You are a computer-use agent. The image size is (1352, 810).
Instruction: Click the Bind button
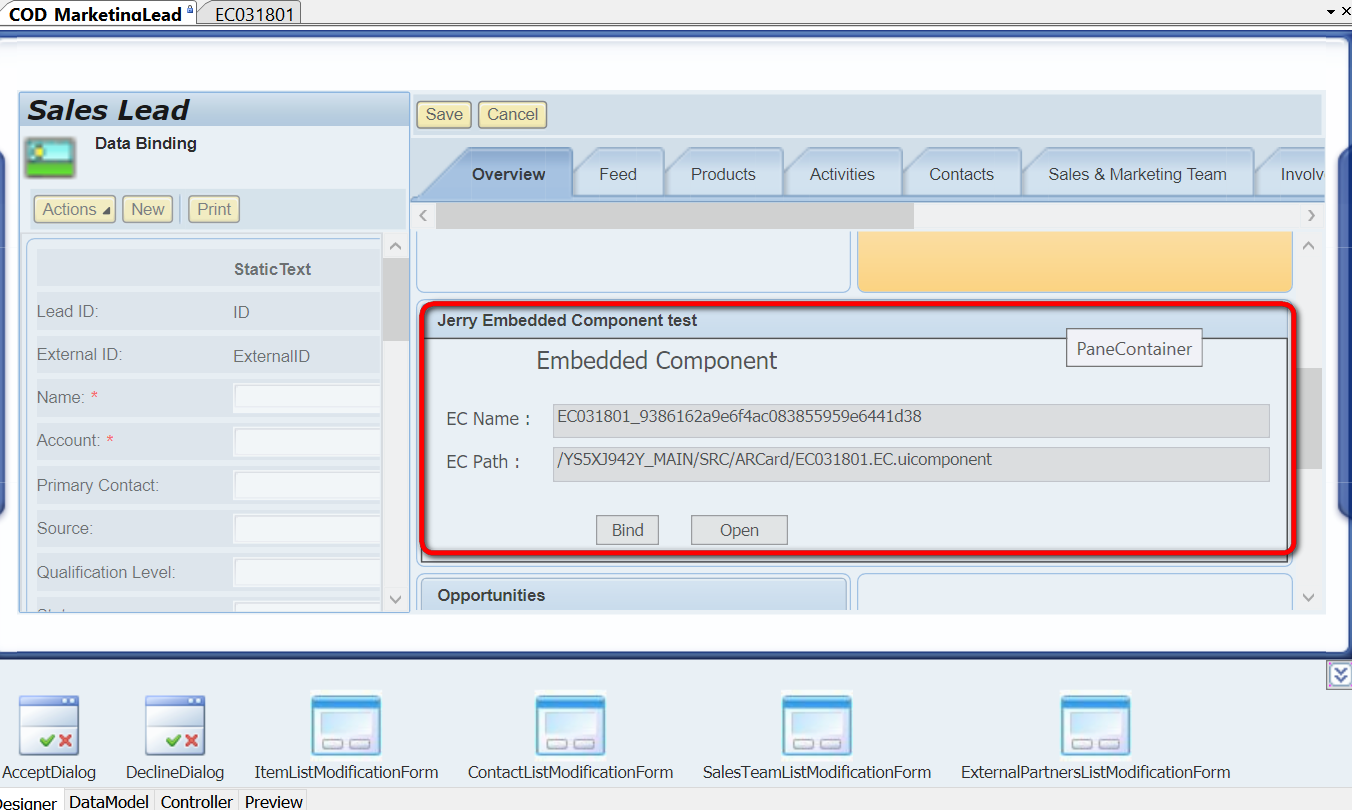[627, 530]
